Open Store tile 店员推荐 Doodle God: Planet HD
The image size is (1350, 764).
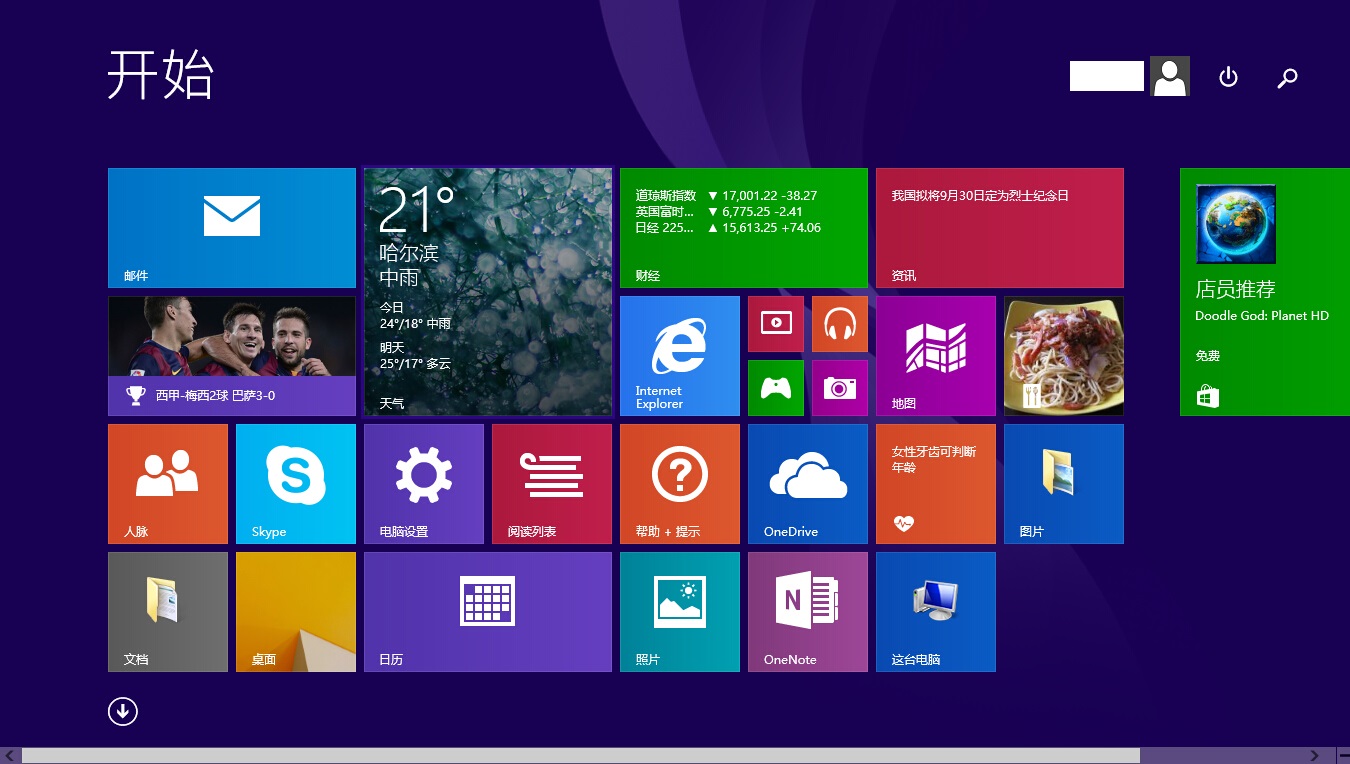pos(1265,292)
